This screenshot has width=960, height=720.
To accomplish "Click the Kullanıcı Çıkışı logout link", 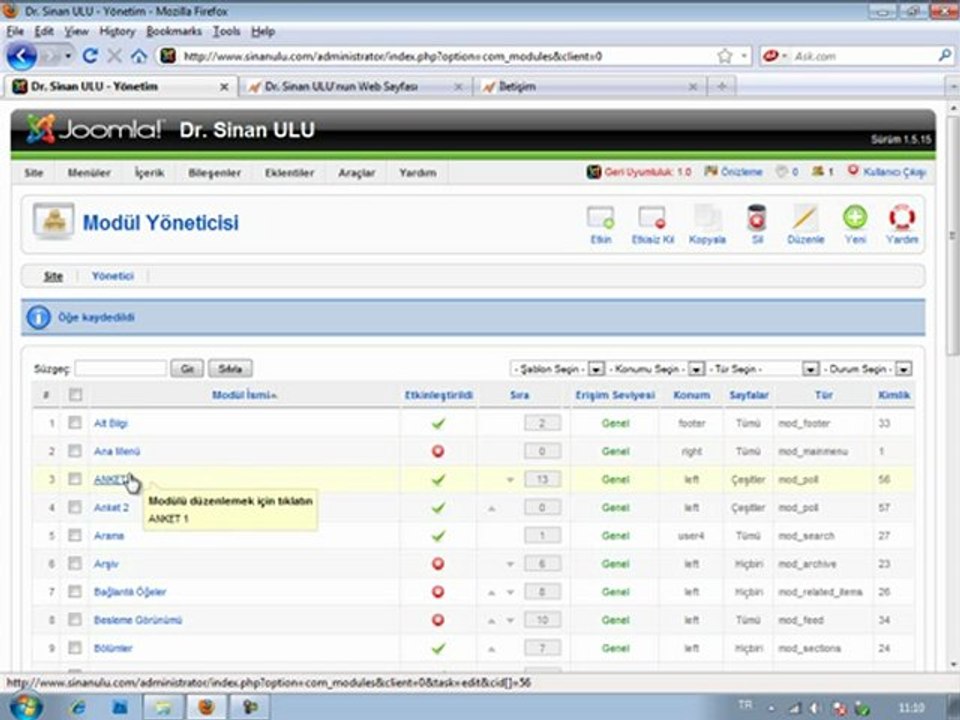I will click(887, 172).
